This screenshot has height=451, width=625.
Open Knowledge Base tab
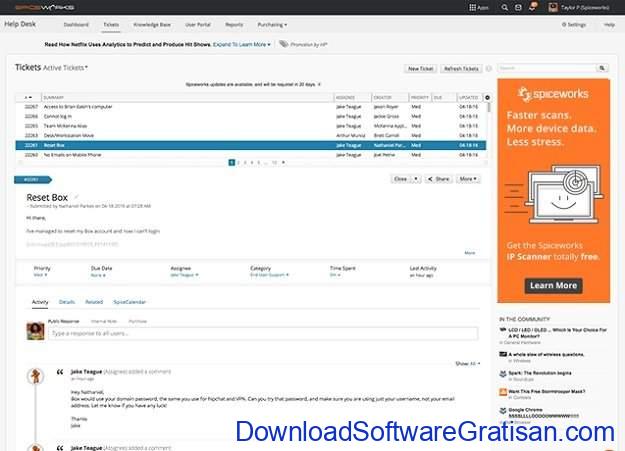click(x=152, y=25)
